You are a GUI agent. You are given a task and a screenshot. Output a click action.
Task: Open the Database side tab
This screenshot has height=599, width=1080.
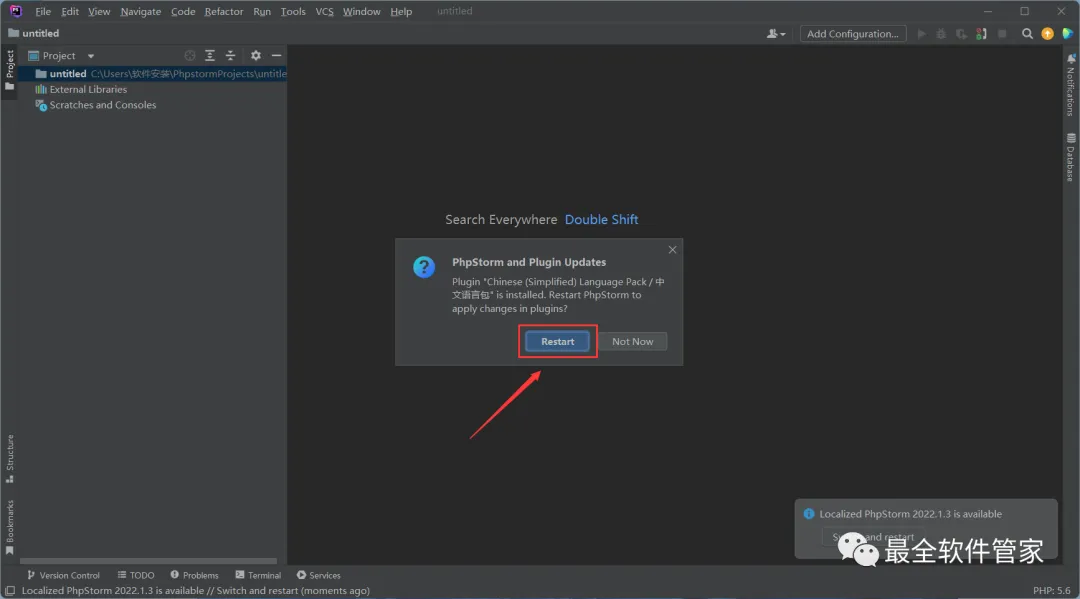tap(1070, 157)
